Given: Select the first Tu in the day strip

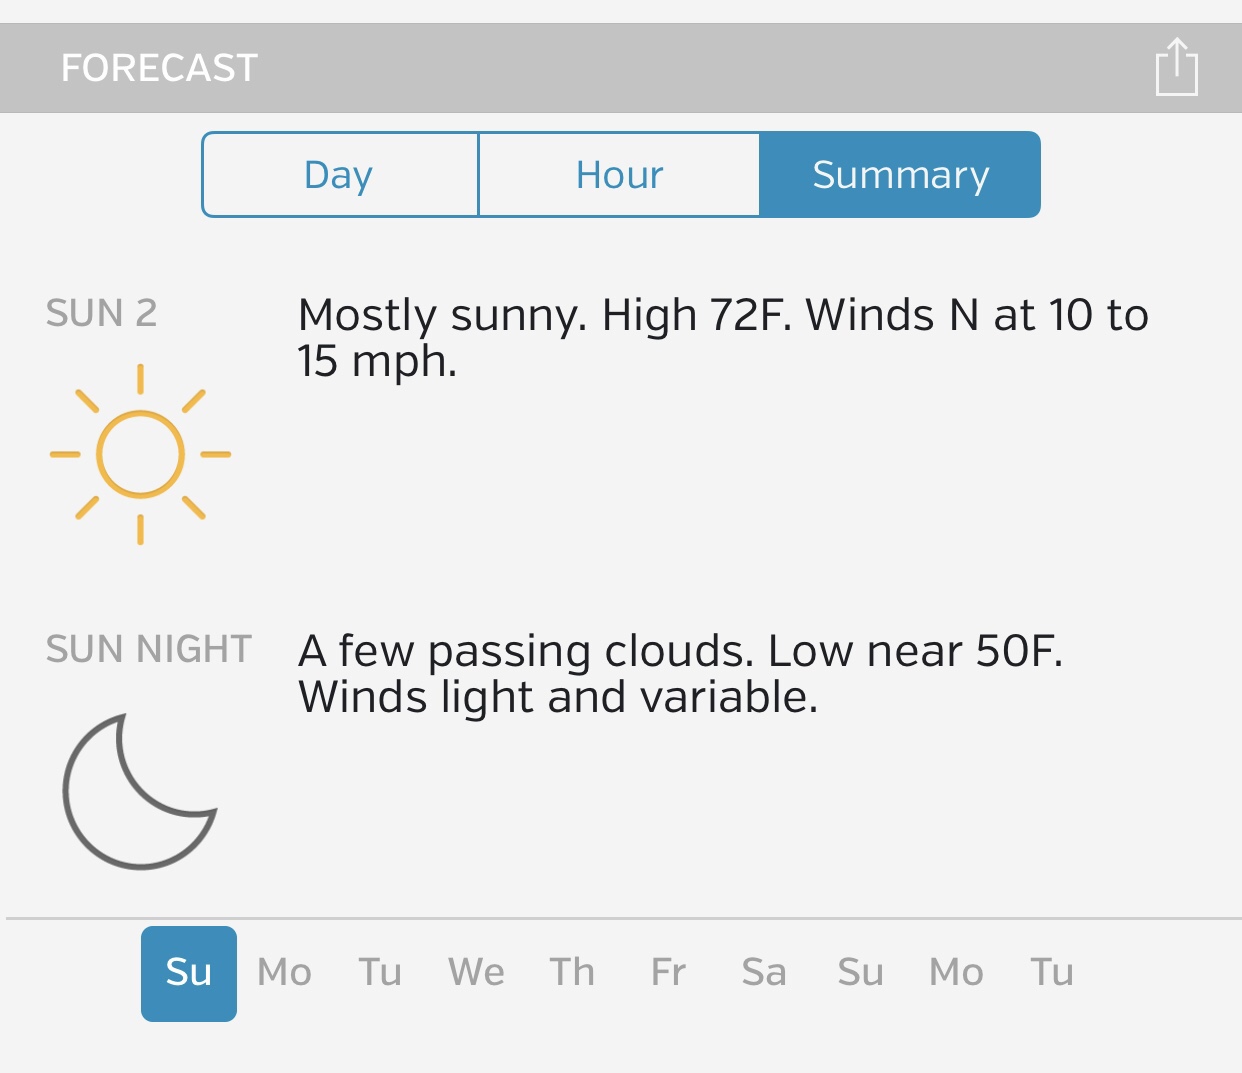Looking at the screenshot, I should [380, 973].
